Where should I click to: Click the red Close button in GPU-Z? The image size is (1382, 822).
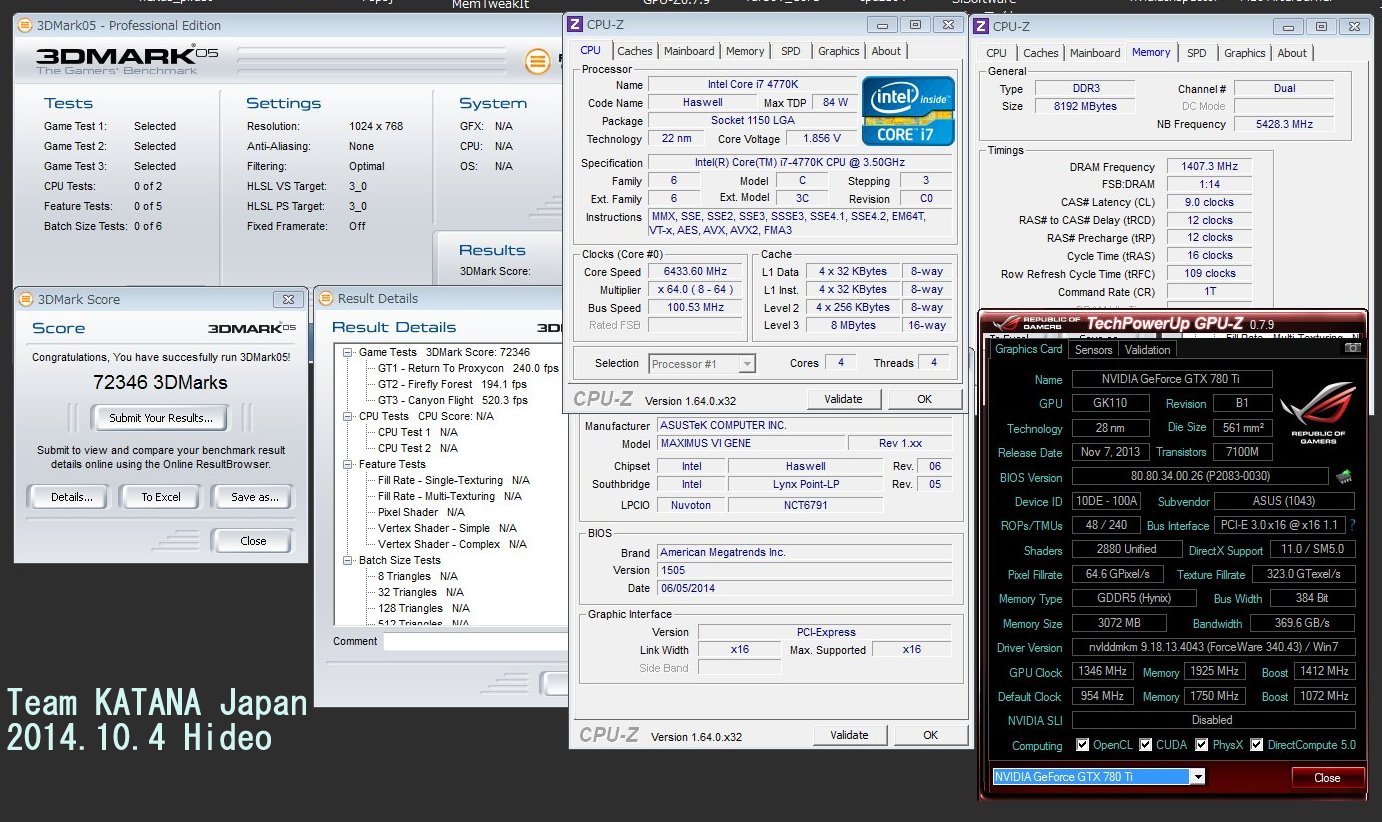1327,777
